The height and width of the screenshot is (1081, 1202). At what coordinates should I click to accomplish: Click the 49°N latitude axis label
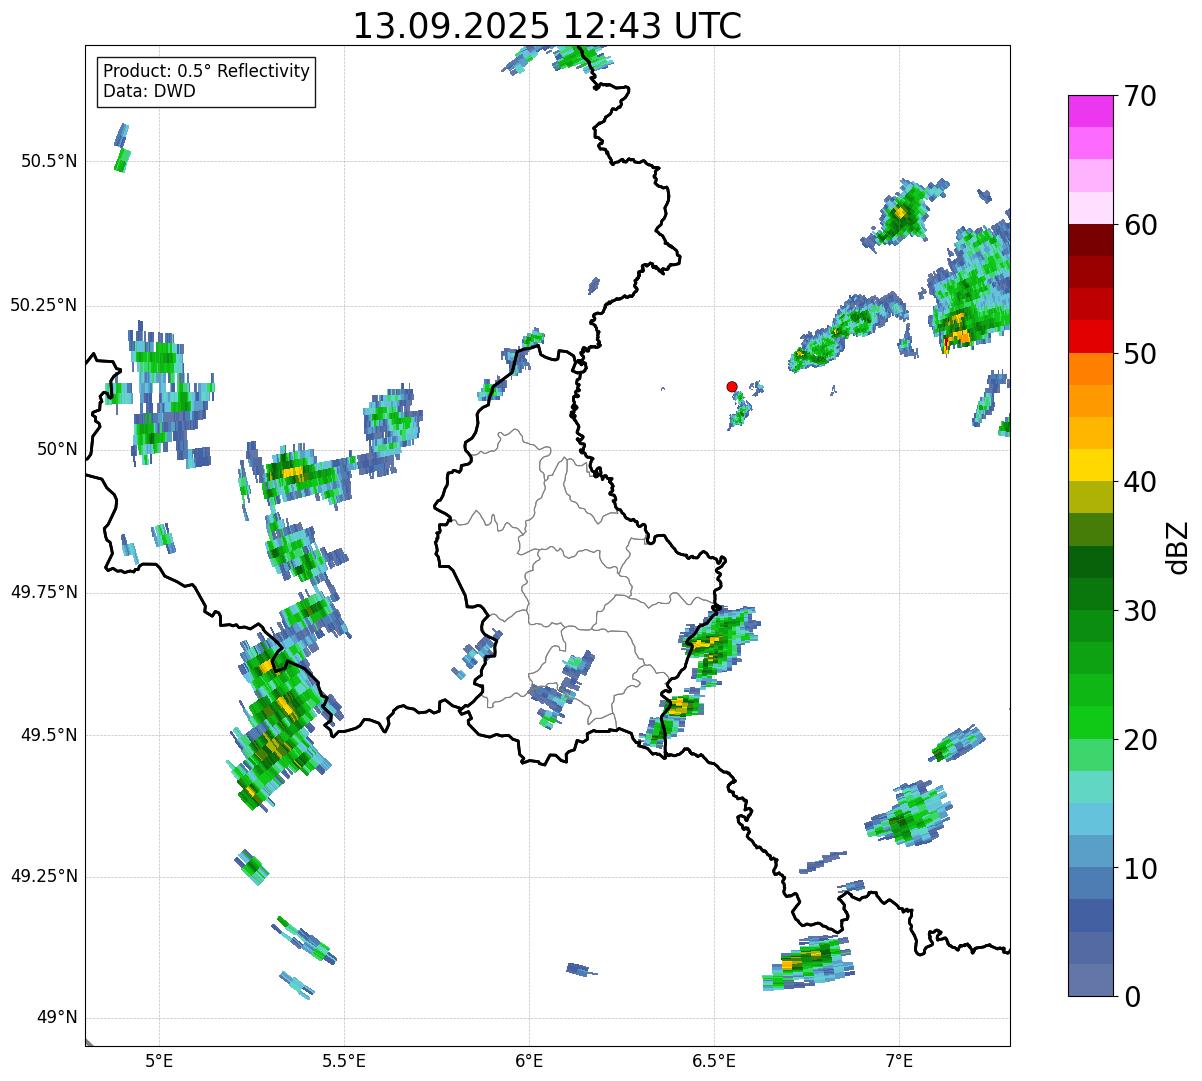pyautogui.click(x=56, y=1018)
